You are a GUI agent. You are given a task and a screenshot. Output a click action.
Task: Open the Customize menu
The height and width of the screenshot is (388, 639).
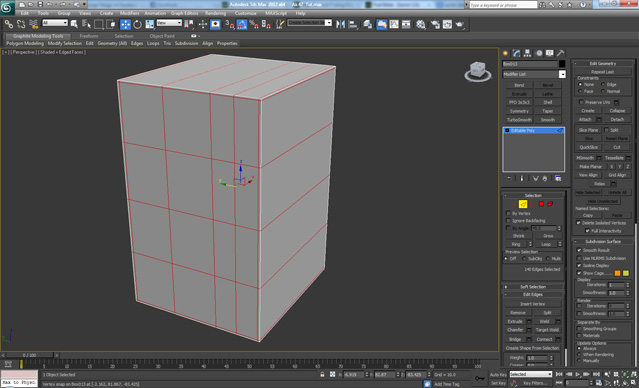point(246,13)
